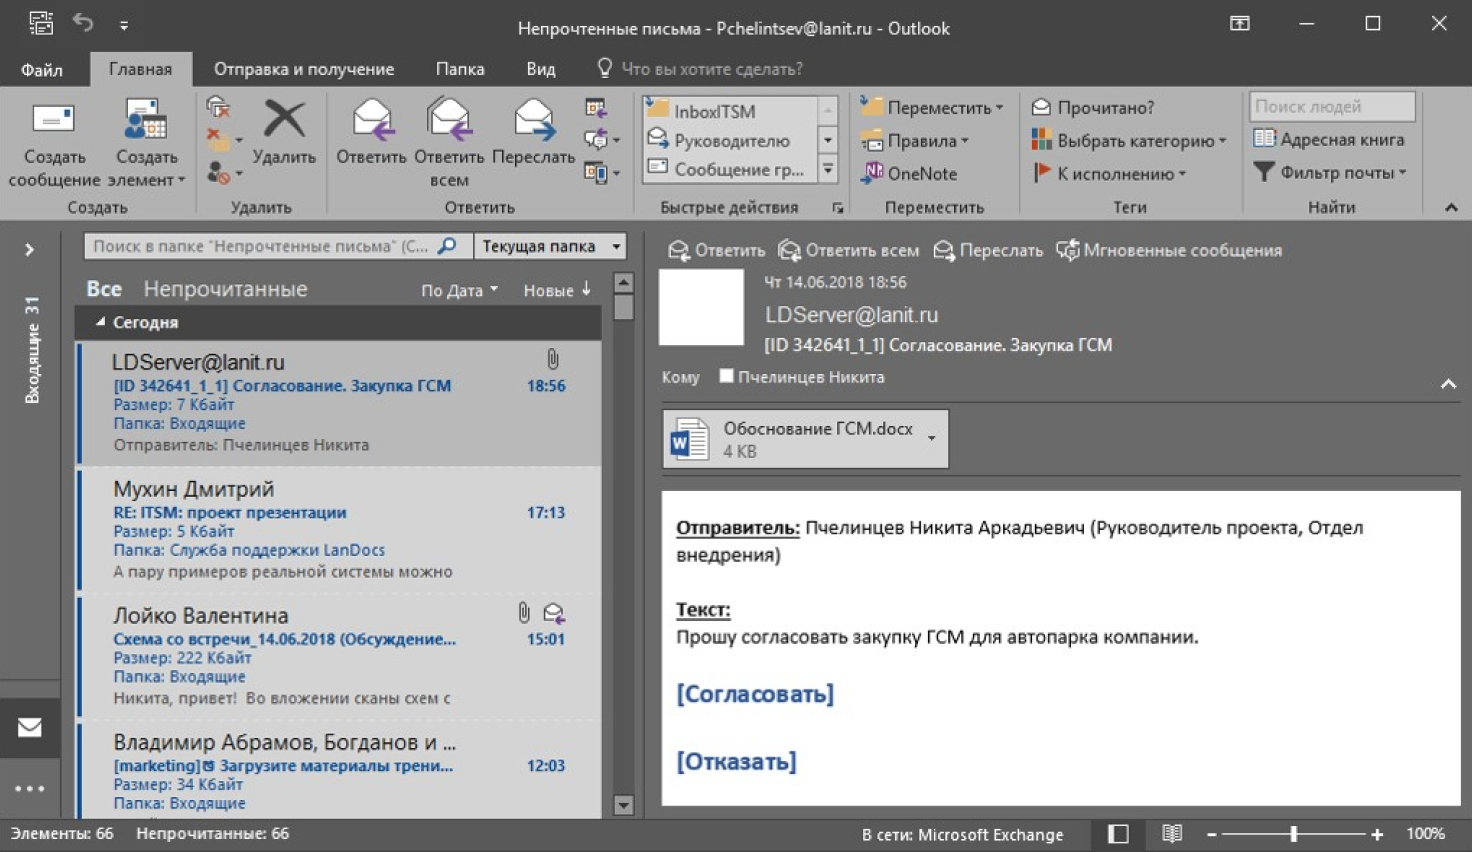Click the Поиск людей field
Viewport: 1472px width, 852px height.
[x=1332, y=106]
